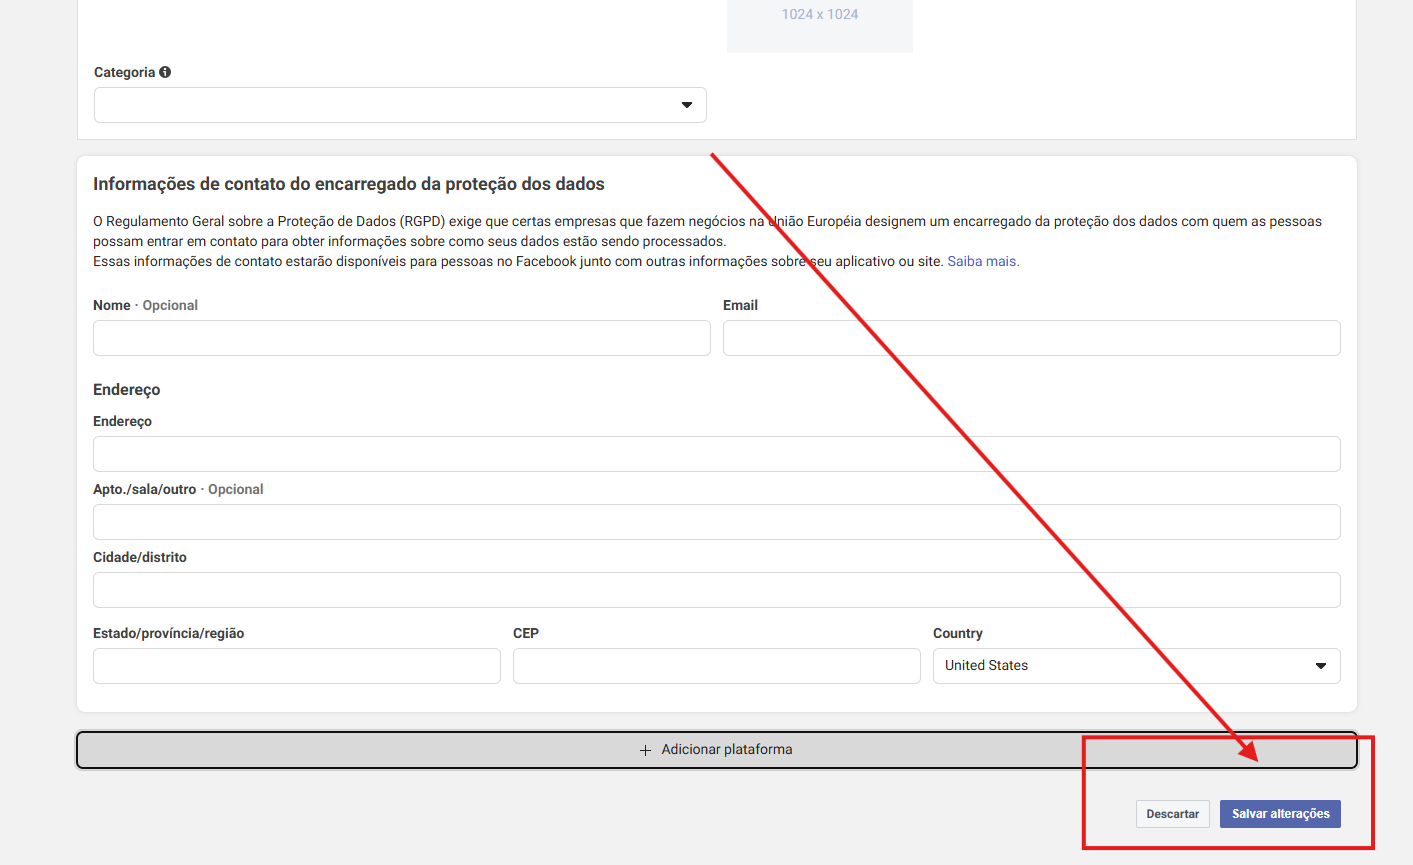This screenshot has width=1413, height=865.
Task: Click the 'Informações de contato do encarregado' heading
Action: [349, 184]
